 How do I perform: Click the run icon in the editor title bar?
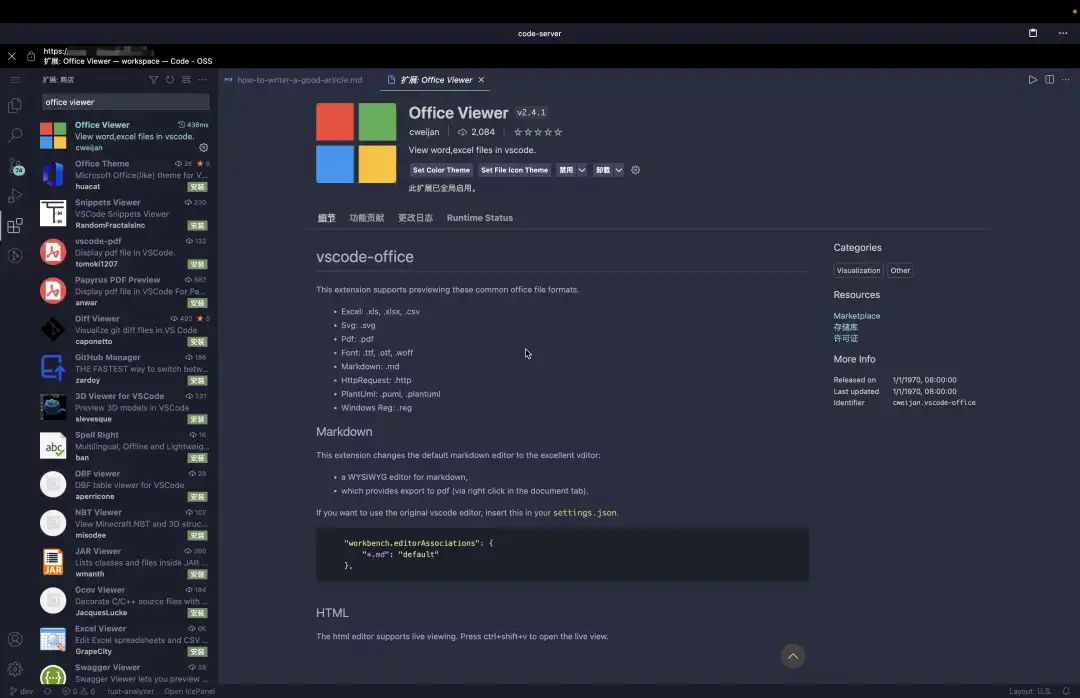coord(1032,80)
